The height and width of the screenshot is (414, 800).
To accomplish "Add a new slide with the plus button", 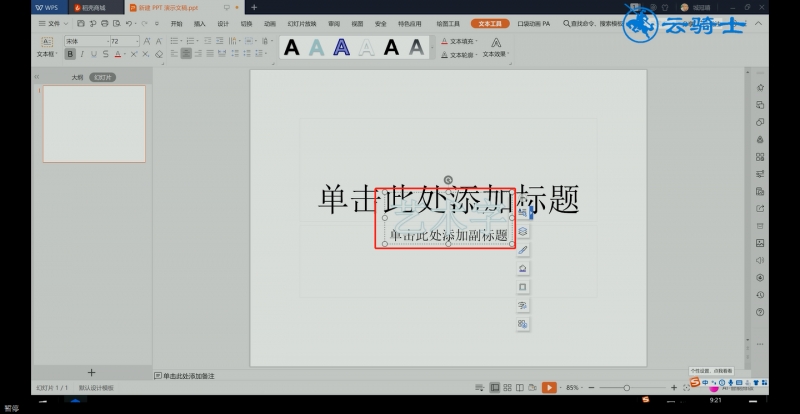I will tap(91, 373).
